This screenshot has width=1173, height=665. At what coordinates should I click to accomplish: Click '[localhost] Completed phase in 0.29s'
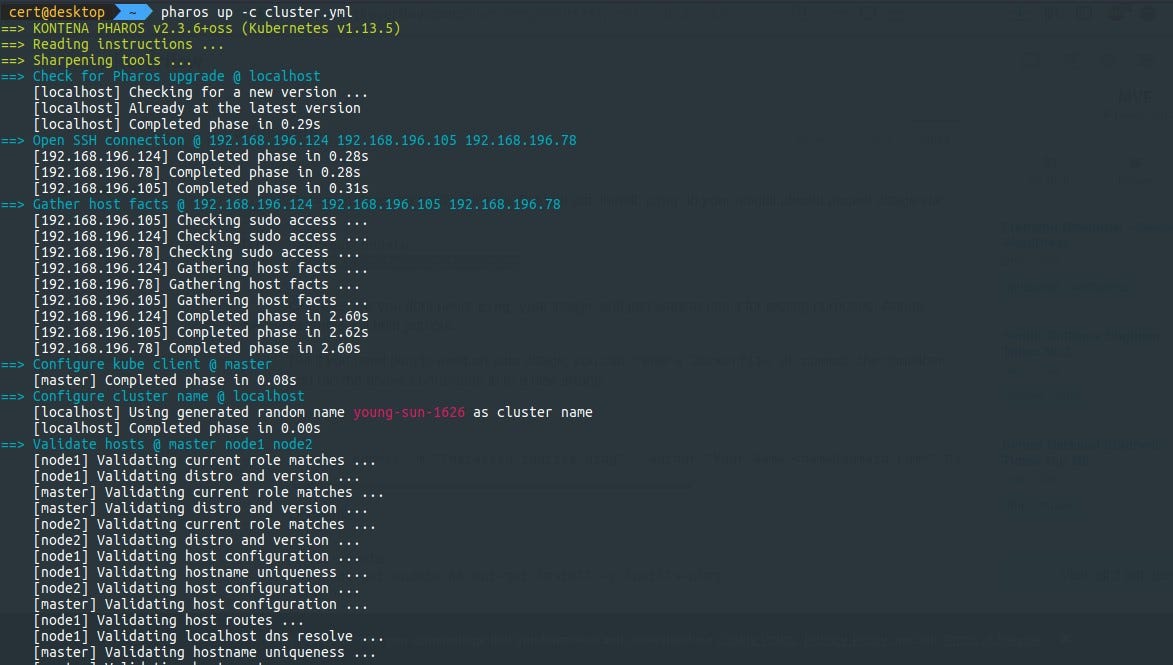(177, 124)
